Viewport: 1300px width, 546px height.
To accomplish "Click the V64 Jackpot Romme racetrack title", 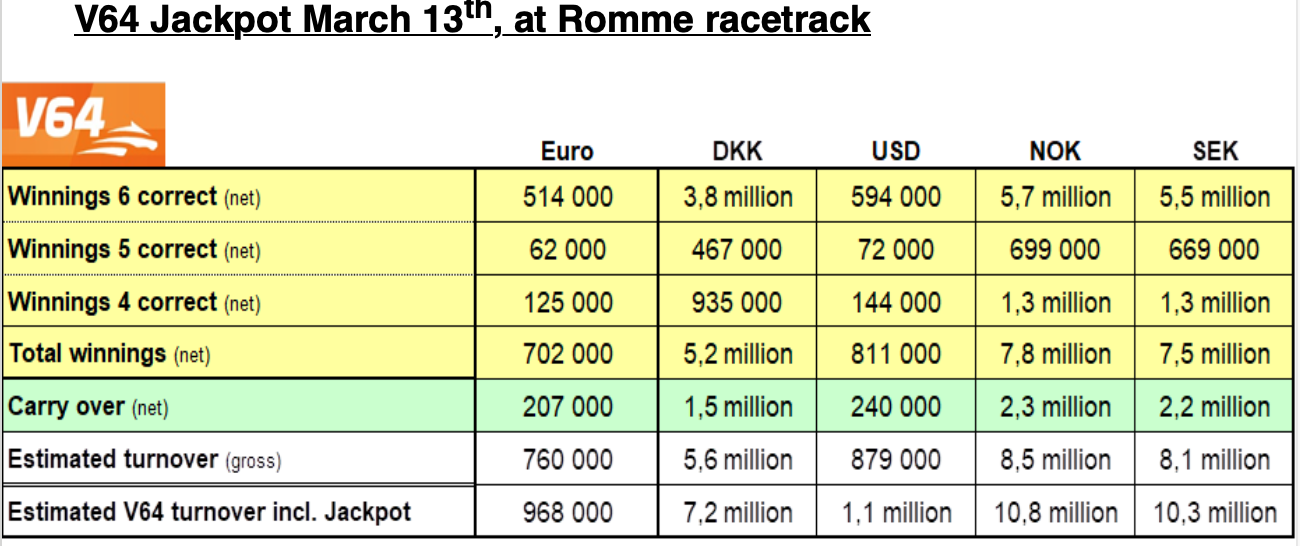I will pos(472,20).
